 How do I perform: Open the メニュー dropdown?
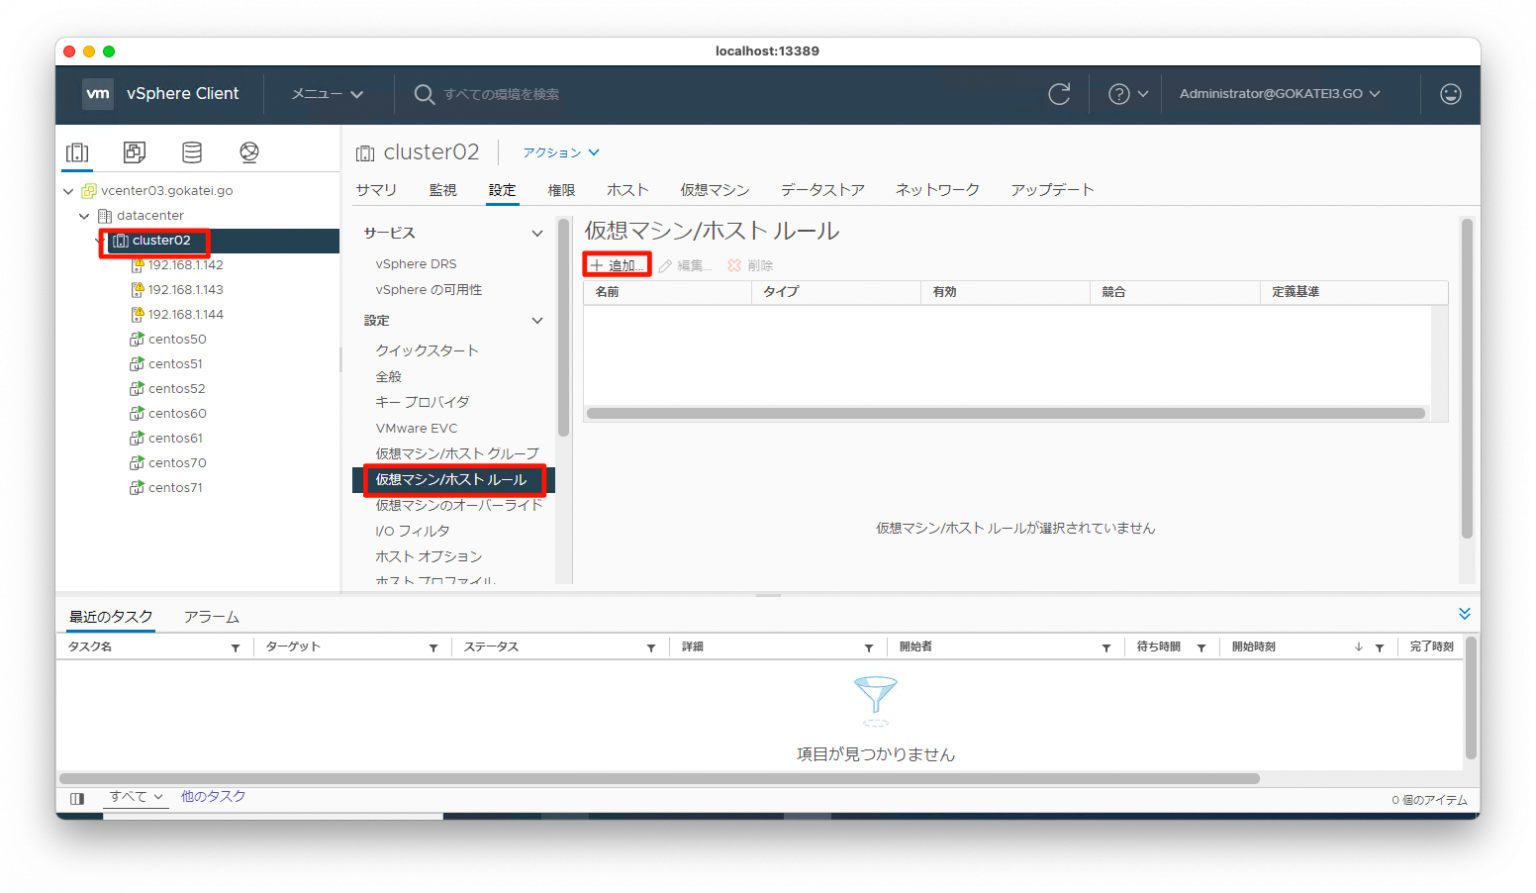[x=327, y=93]
